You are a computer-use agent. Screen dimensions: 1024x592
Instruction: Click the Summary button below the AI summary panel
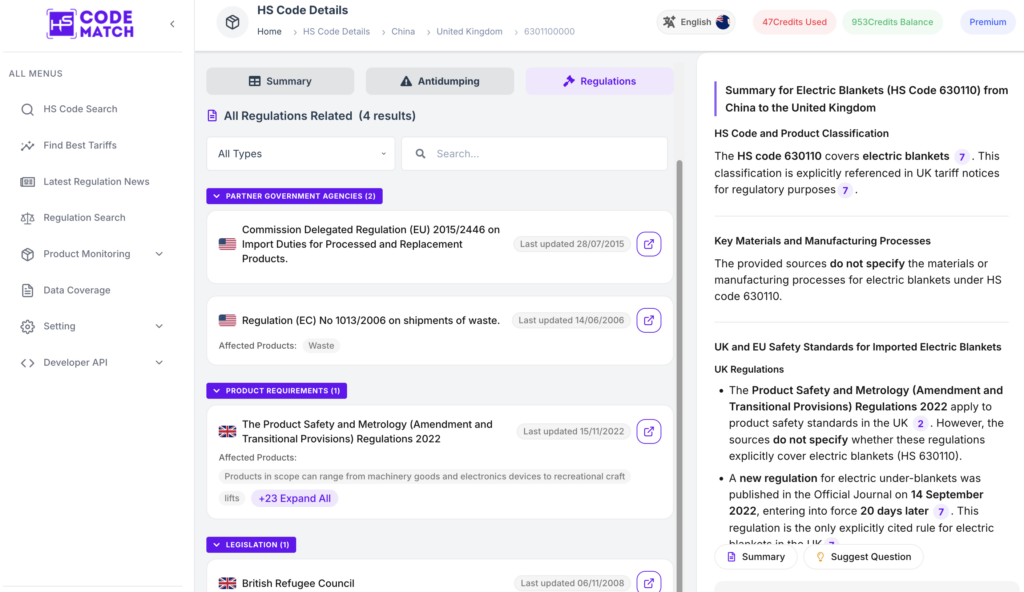[756, 557]
